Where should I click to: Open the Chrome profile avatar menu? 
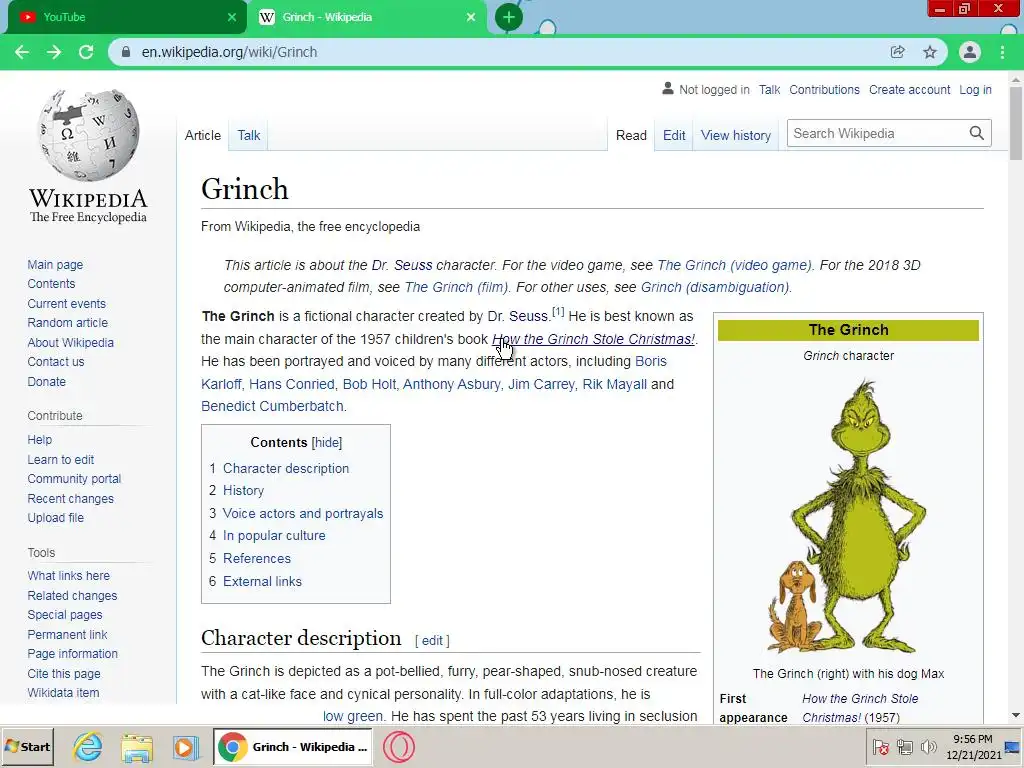pos(970,52)
